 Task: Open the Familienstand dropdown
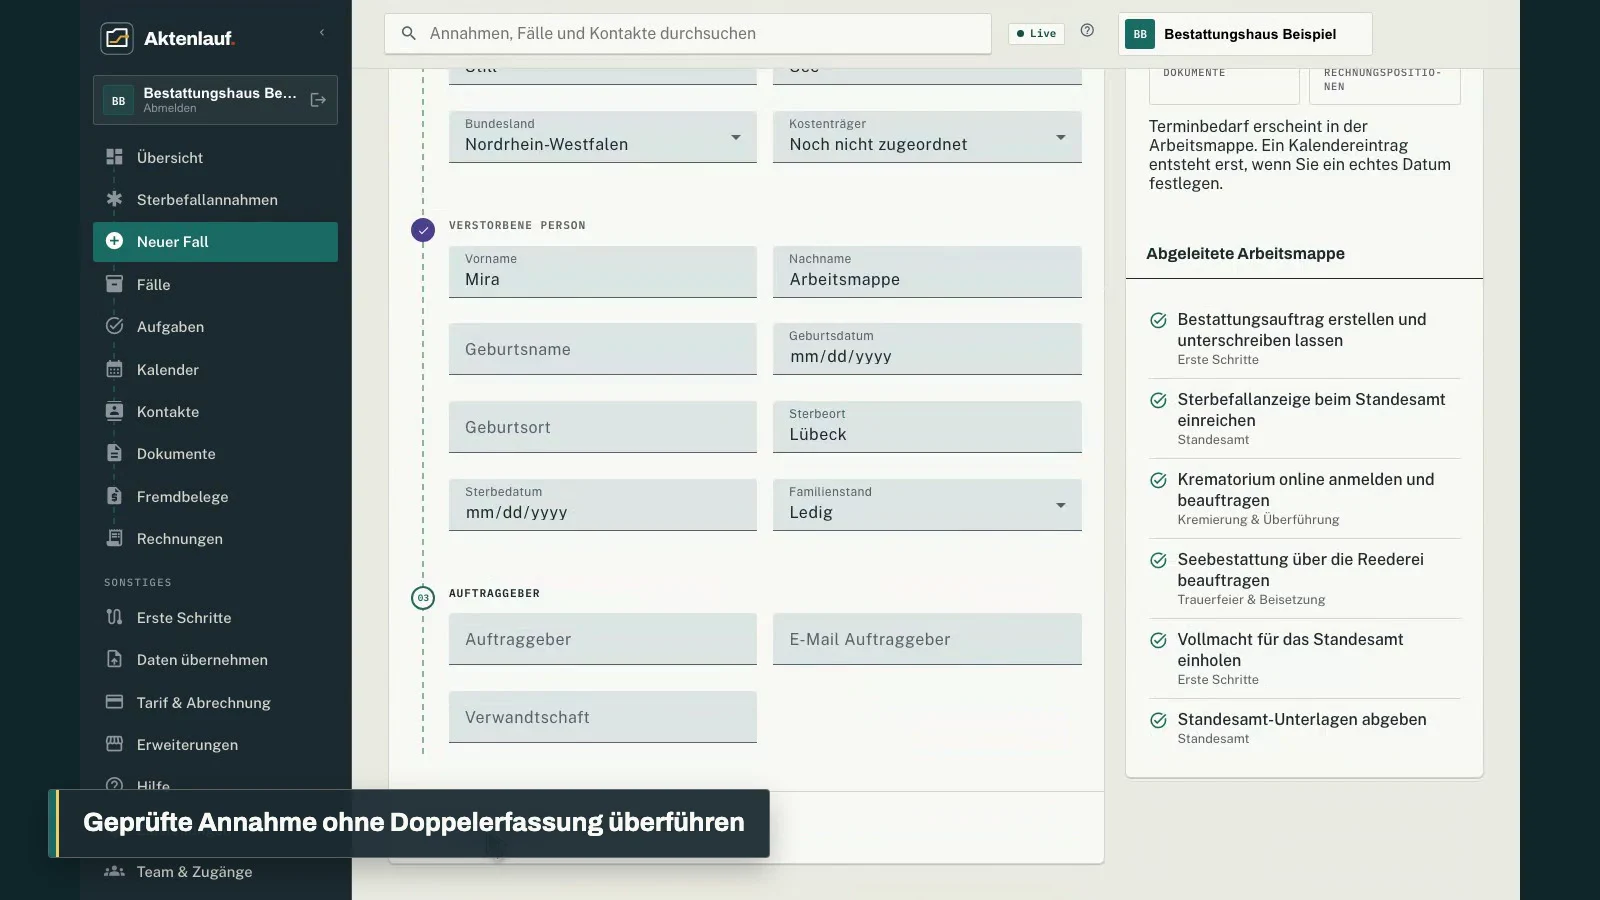point(927,504)
